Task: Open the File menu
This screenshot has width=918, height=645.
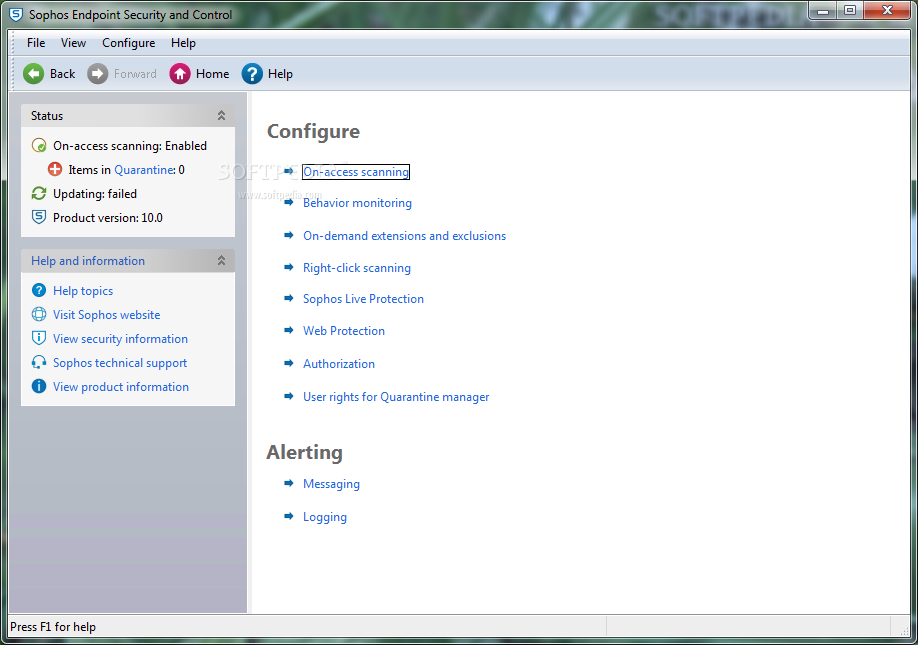Action: (x=36, y=43)
